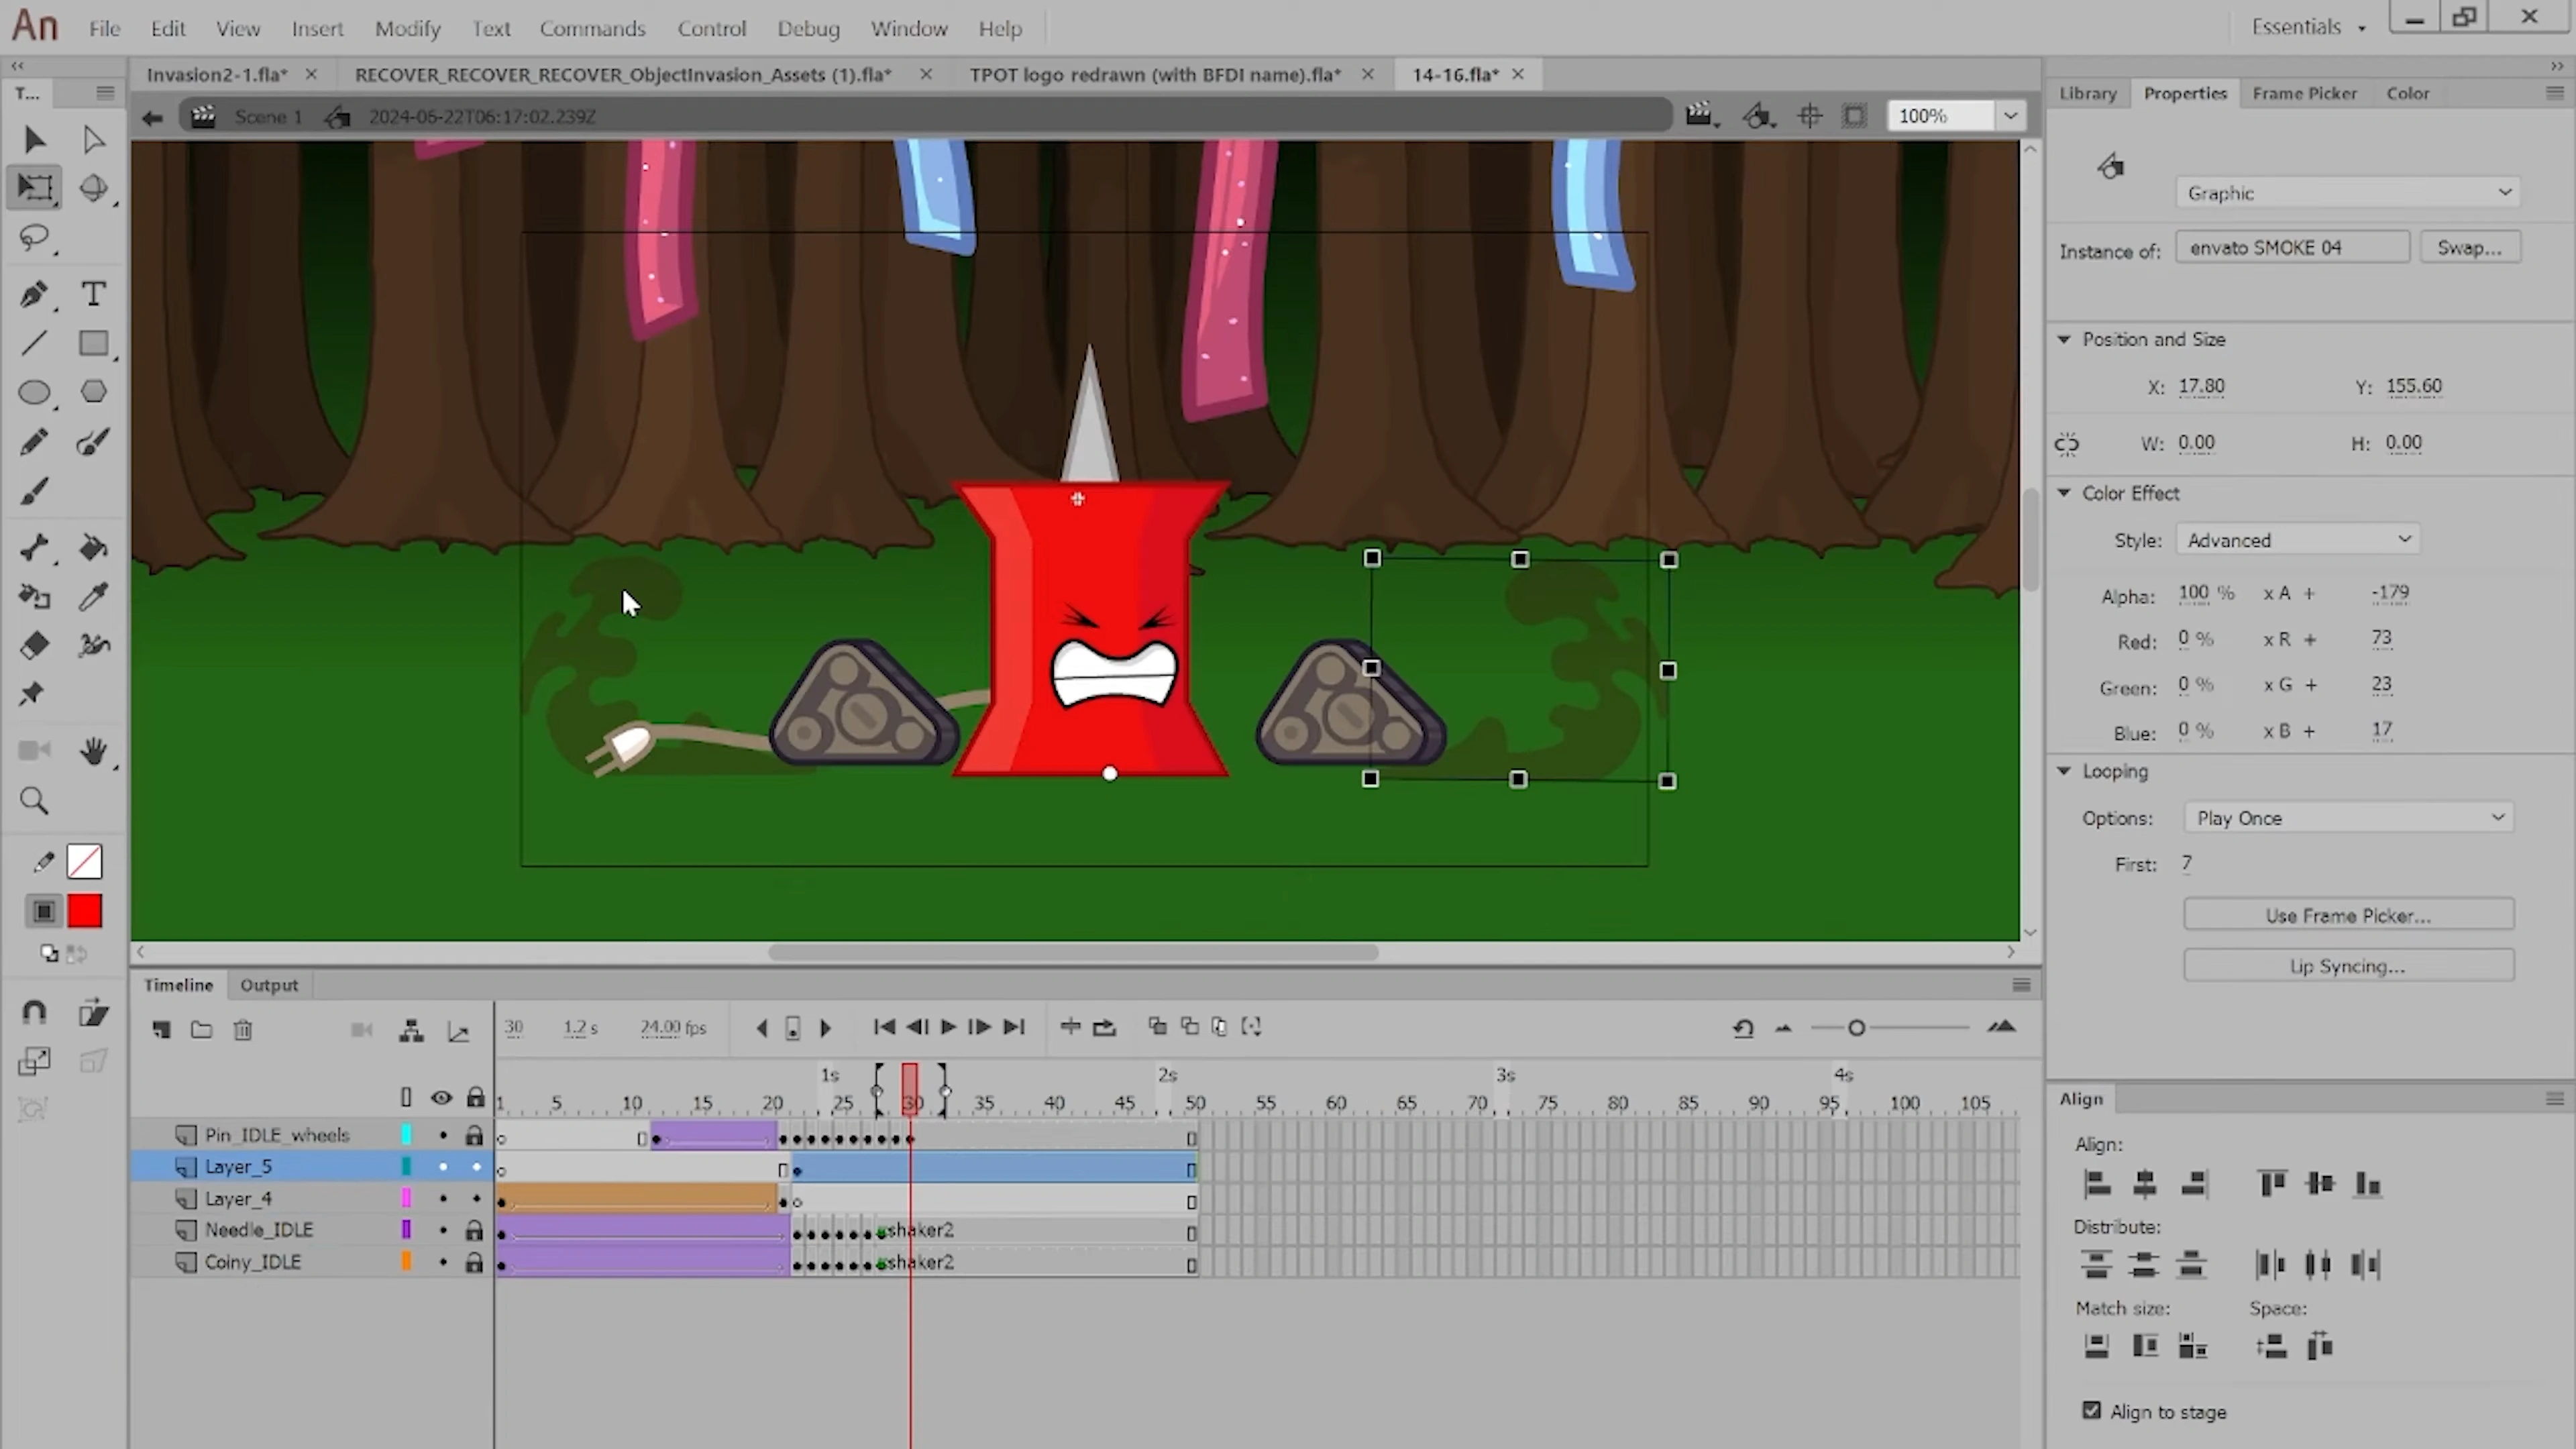
Task: Click the Delete layer trash icon
Action: [243, 1030]
